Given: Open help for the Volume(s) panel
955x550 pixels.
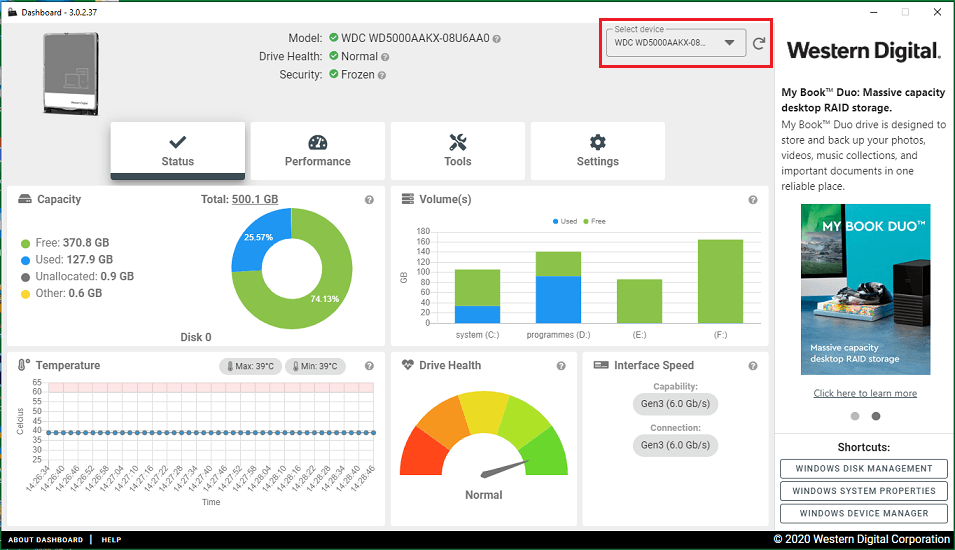Looking at the screenshot, I should point(753,200).
